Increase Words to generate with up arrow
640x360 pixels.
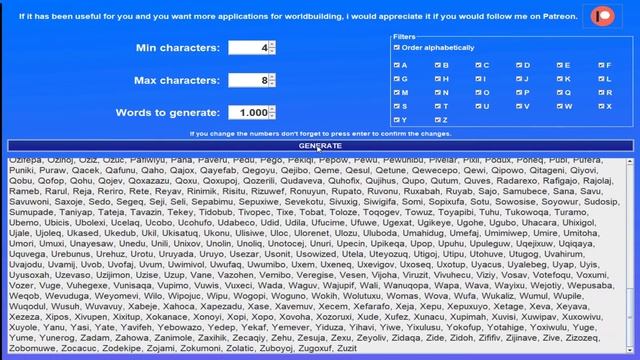tap(272, 109)
